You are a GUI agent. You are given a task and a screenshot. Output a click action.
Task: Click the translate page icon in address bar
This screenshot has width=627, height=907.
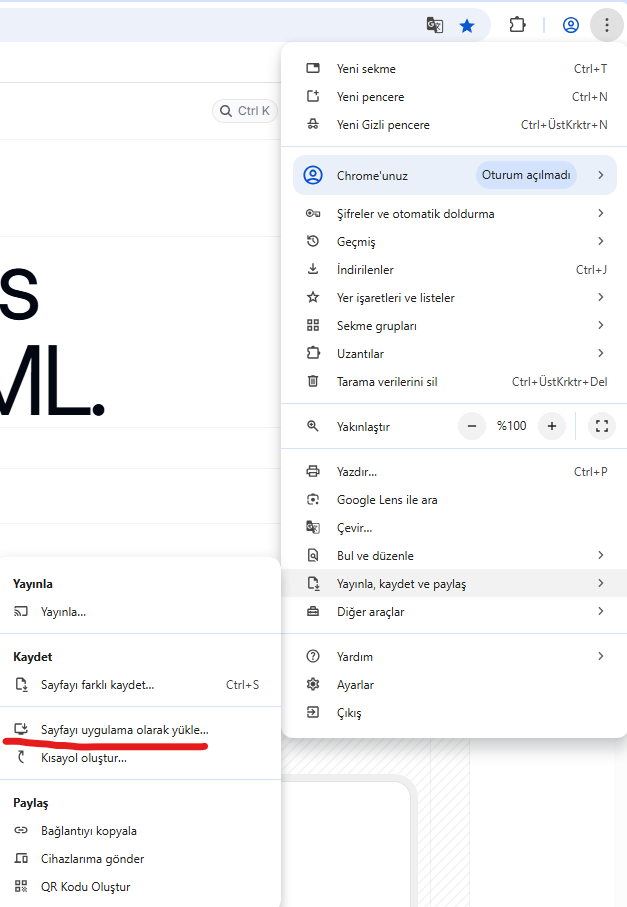(434, 25)
